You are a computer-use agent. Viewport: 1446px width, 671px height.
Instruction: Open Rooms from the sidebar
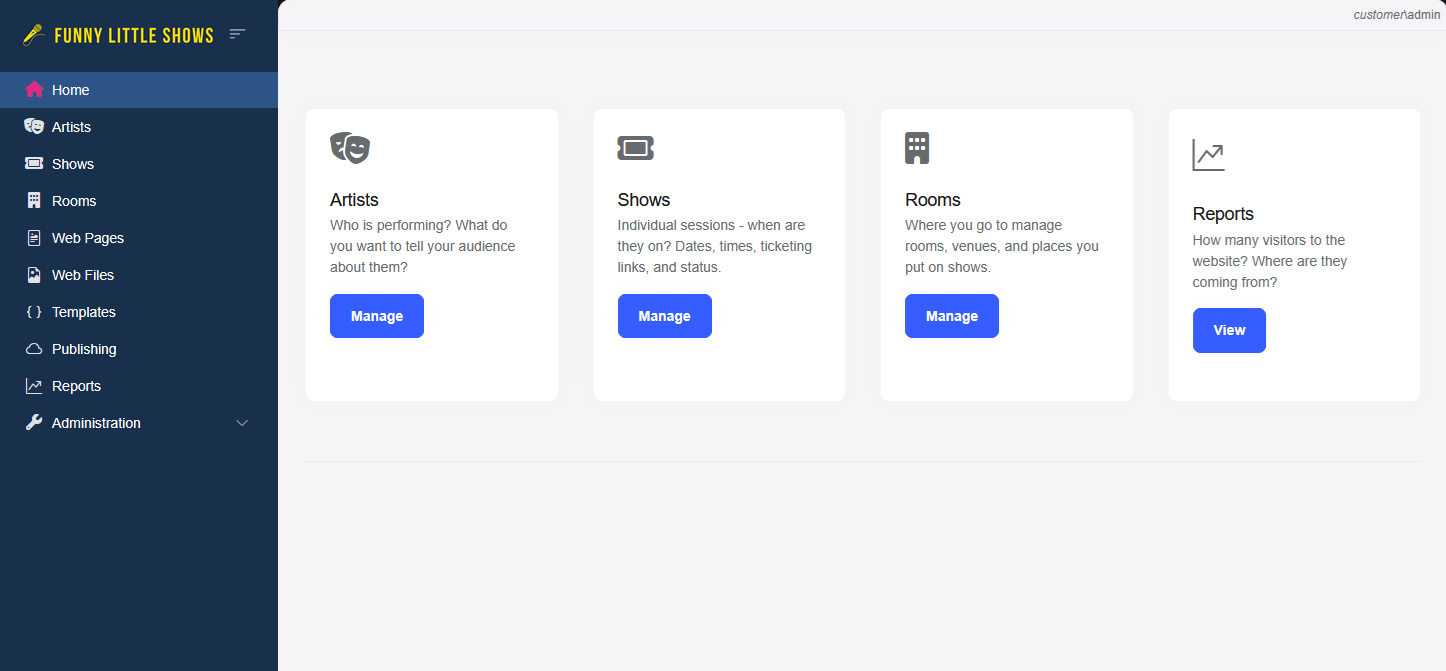coord(139,201)
